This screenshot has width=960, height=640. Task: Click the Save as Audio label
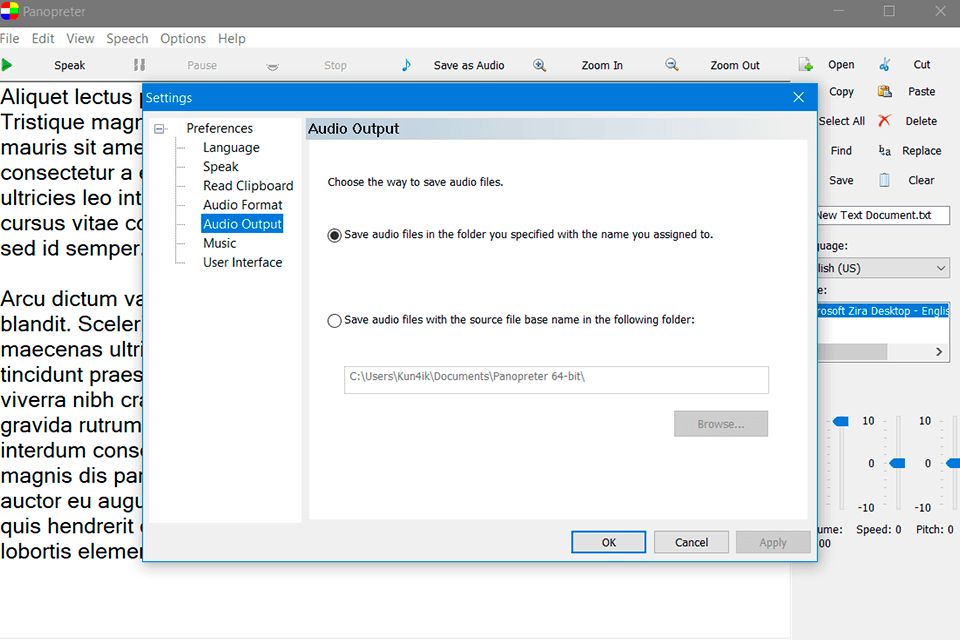click(x=469, y=65)
